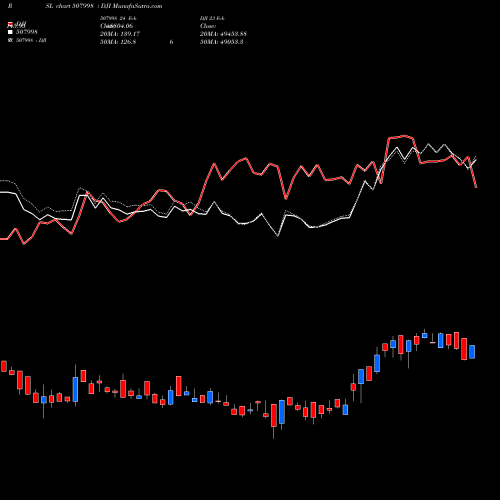The height and width of the screenshot is (500, 500).
Task: Click the '50MA: 126.8' value
Action: coord(118,42)
